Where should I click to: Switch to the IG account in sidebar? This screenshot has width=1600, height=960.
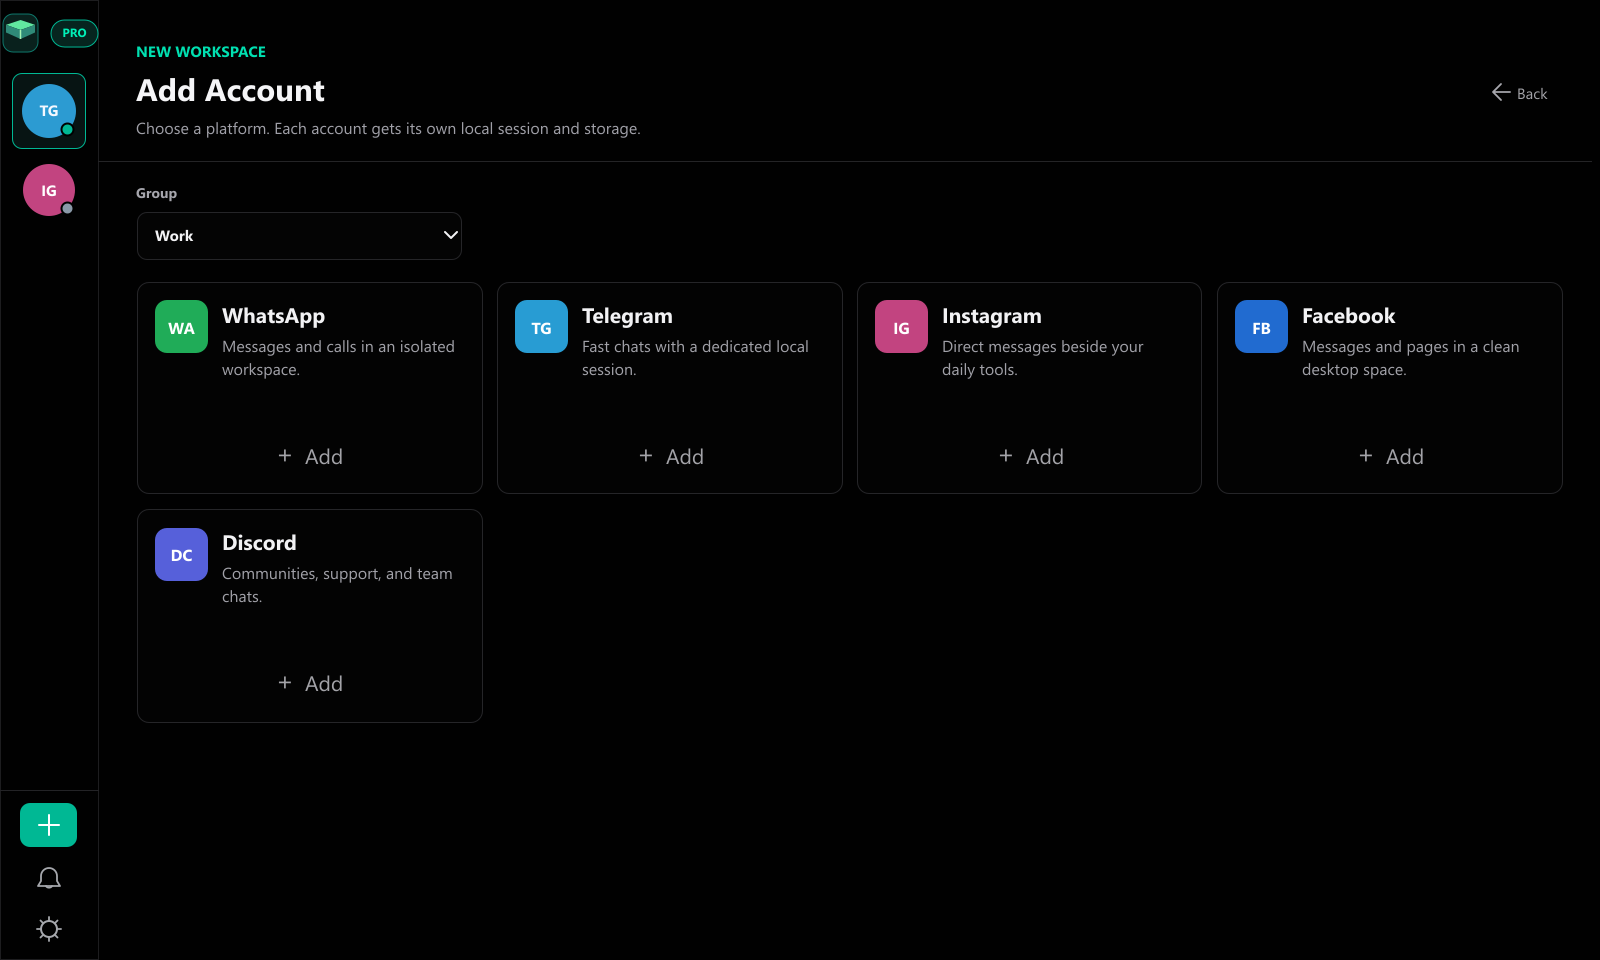coord(49,190)
